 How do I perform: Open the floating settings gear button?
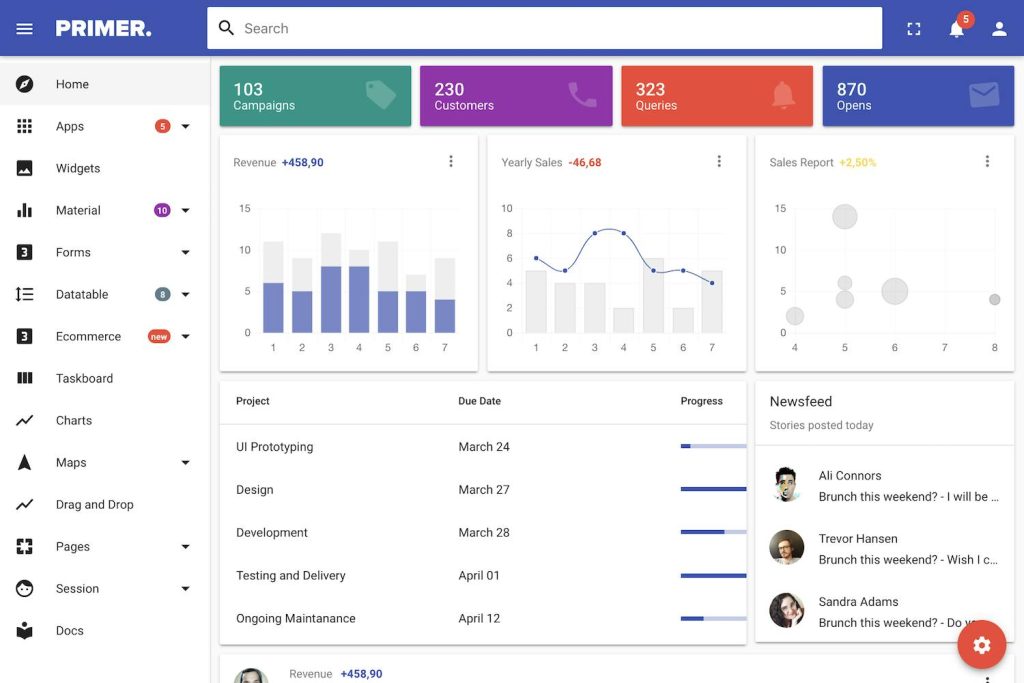(x=981, y=644)
